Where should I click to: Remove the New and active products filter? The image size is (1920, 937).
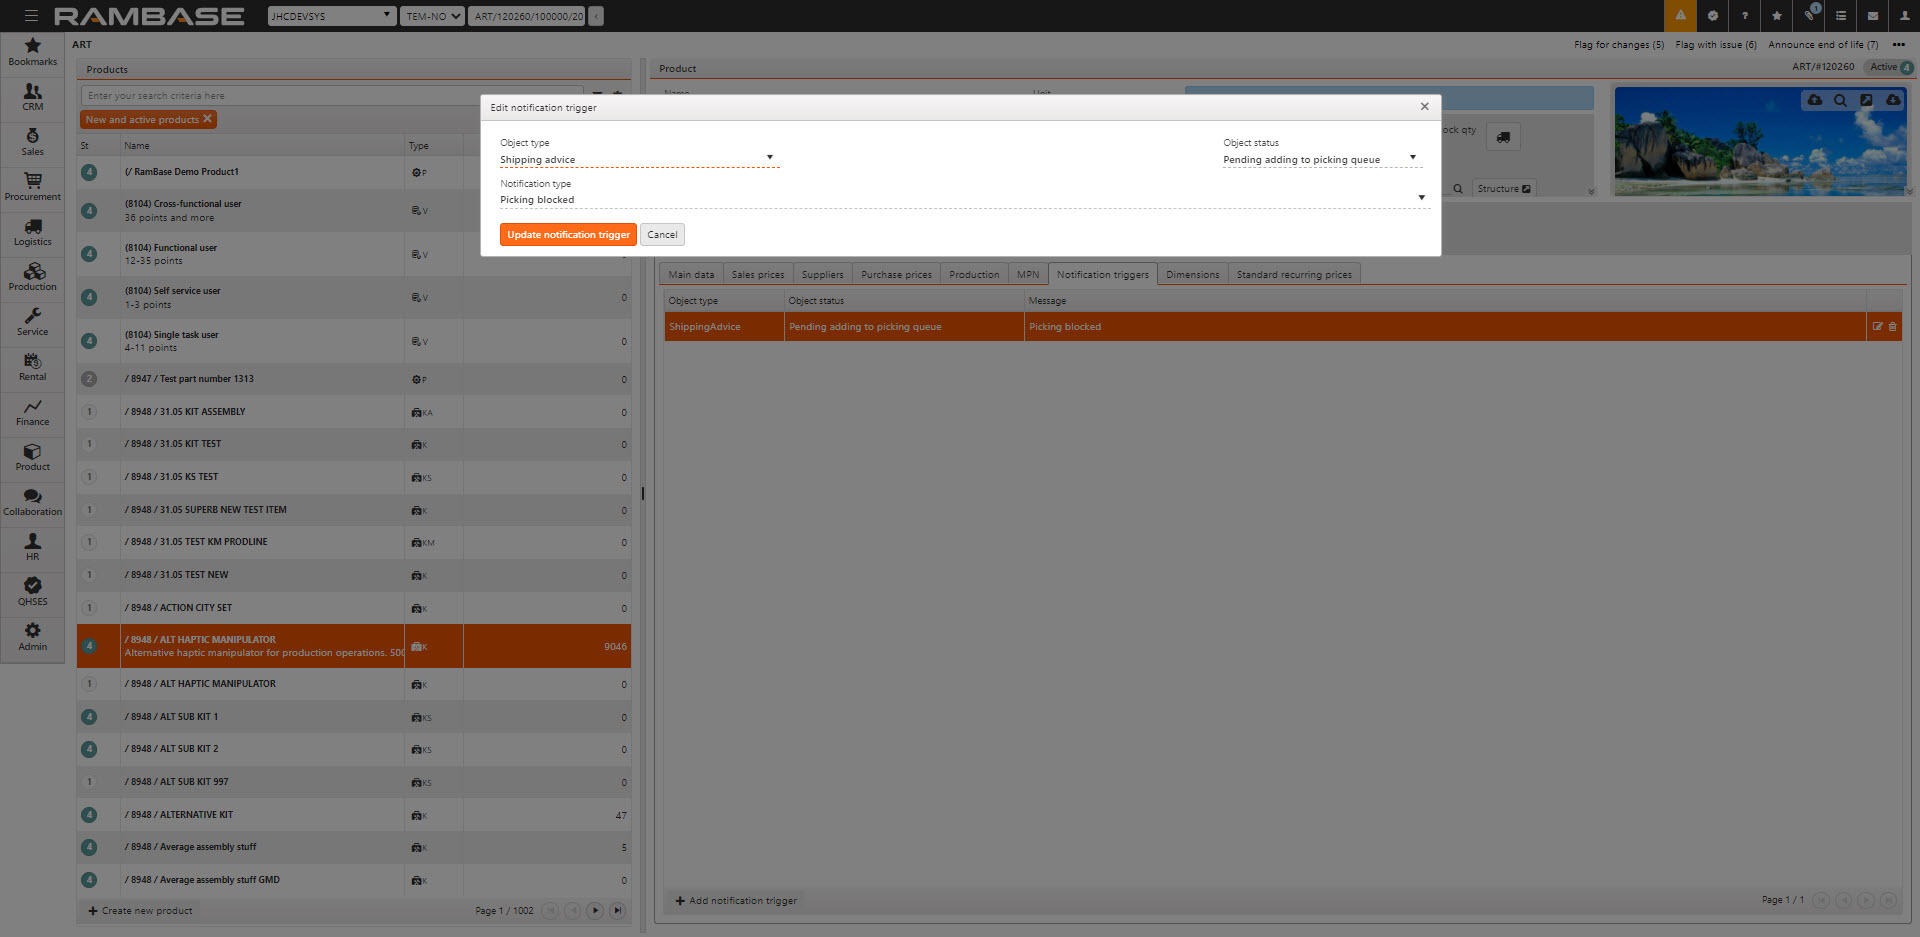pos(207,119)
